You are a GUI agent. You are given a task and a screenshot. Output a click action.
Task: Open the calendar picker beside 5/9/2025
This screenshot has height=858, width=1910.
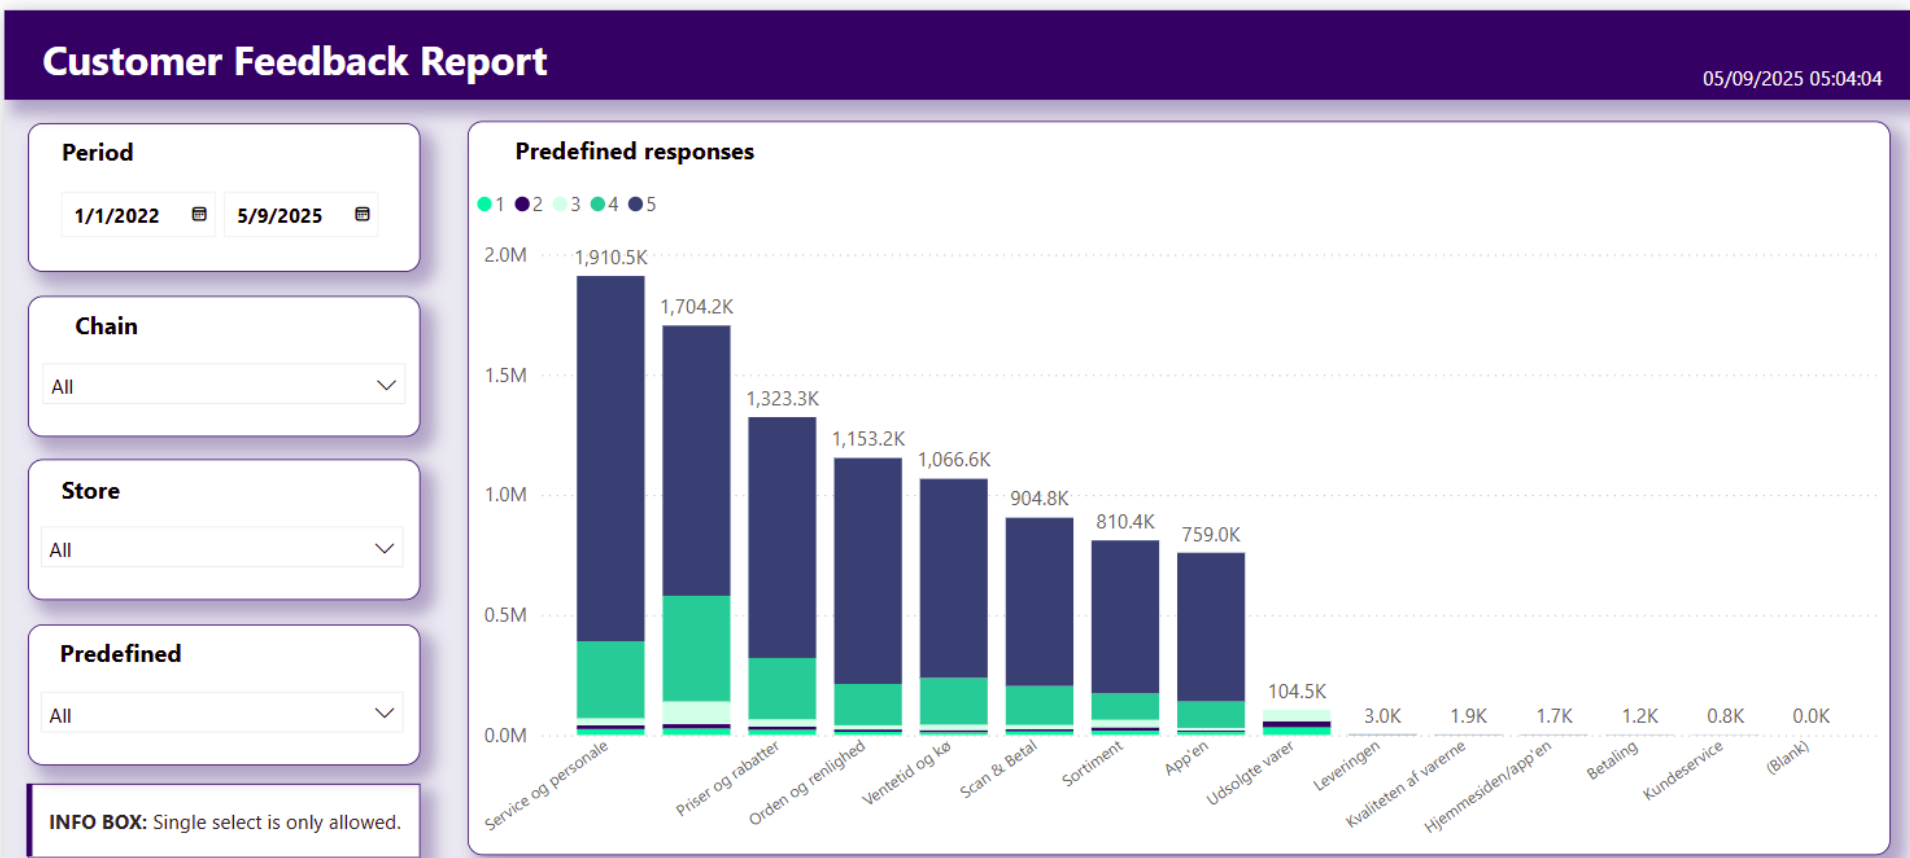pyautogui.click(x=362, y=214)
